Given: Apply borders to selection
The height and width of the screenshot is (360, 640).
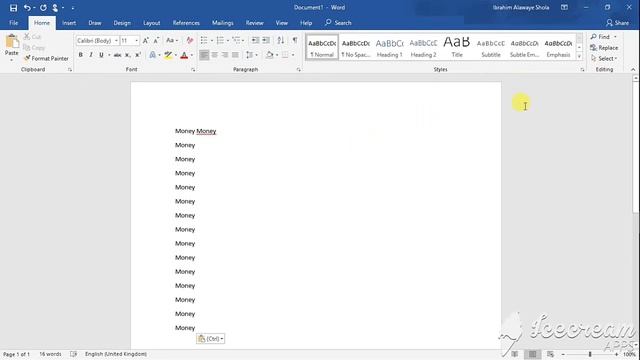Looking at the screenshot, I should click(x=285, y=55).
